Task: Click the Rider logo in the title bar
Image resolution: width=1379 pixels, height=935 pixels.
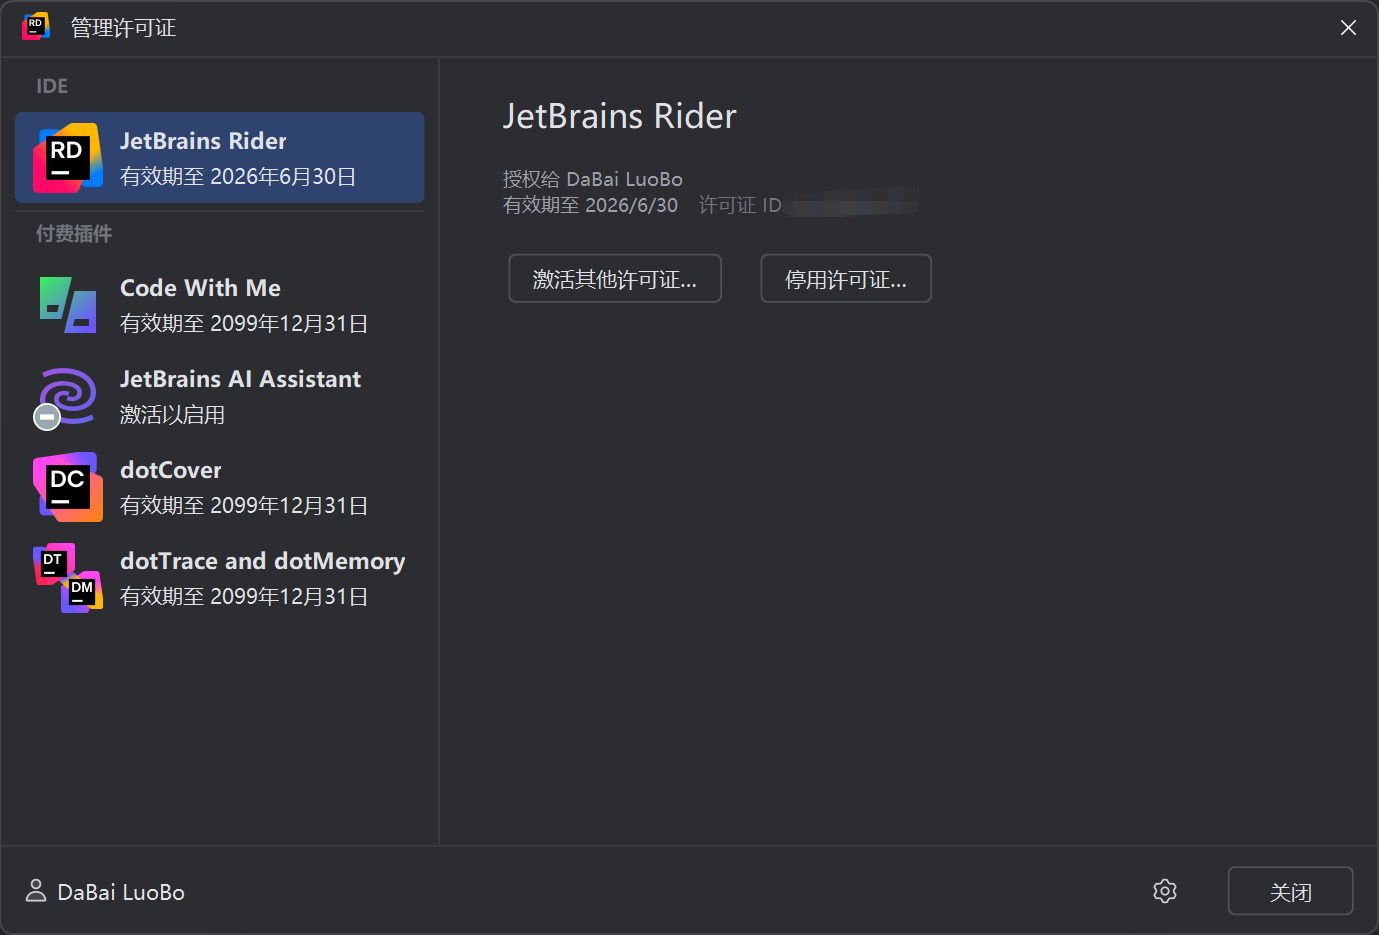Action: point(36,27)
